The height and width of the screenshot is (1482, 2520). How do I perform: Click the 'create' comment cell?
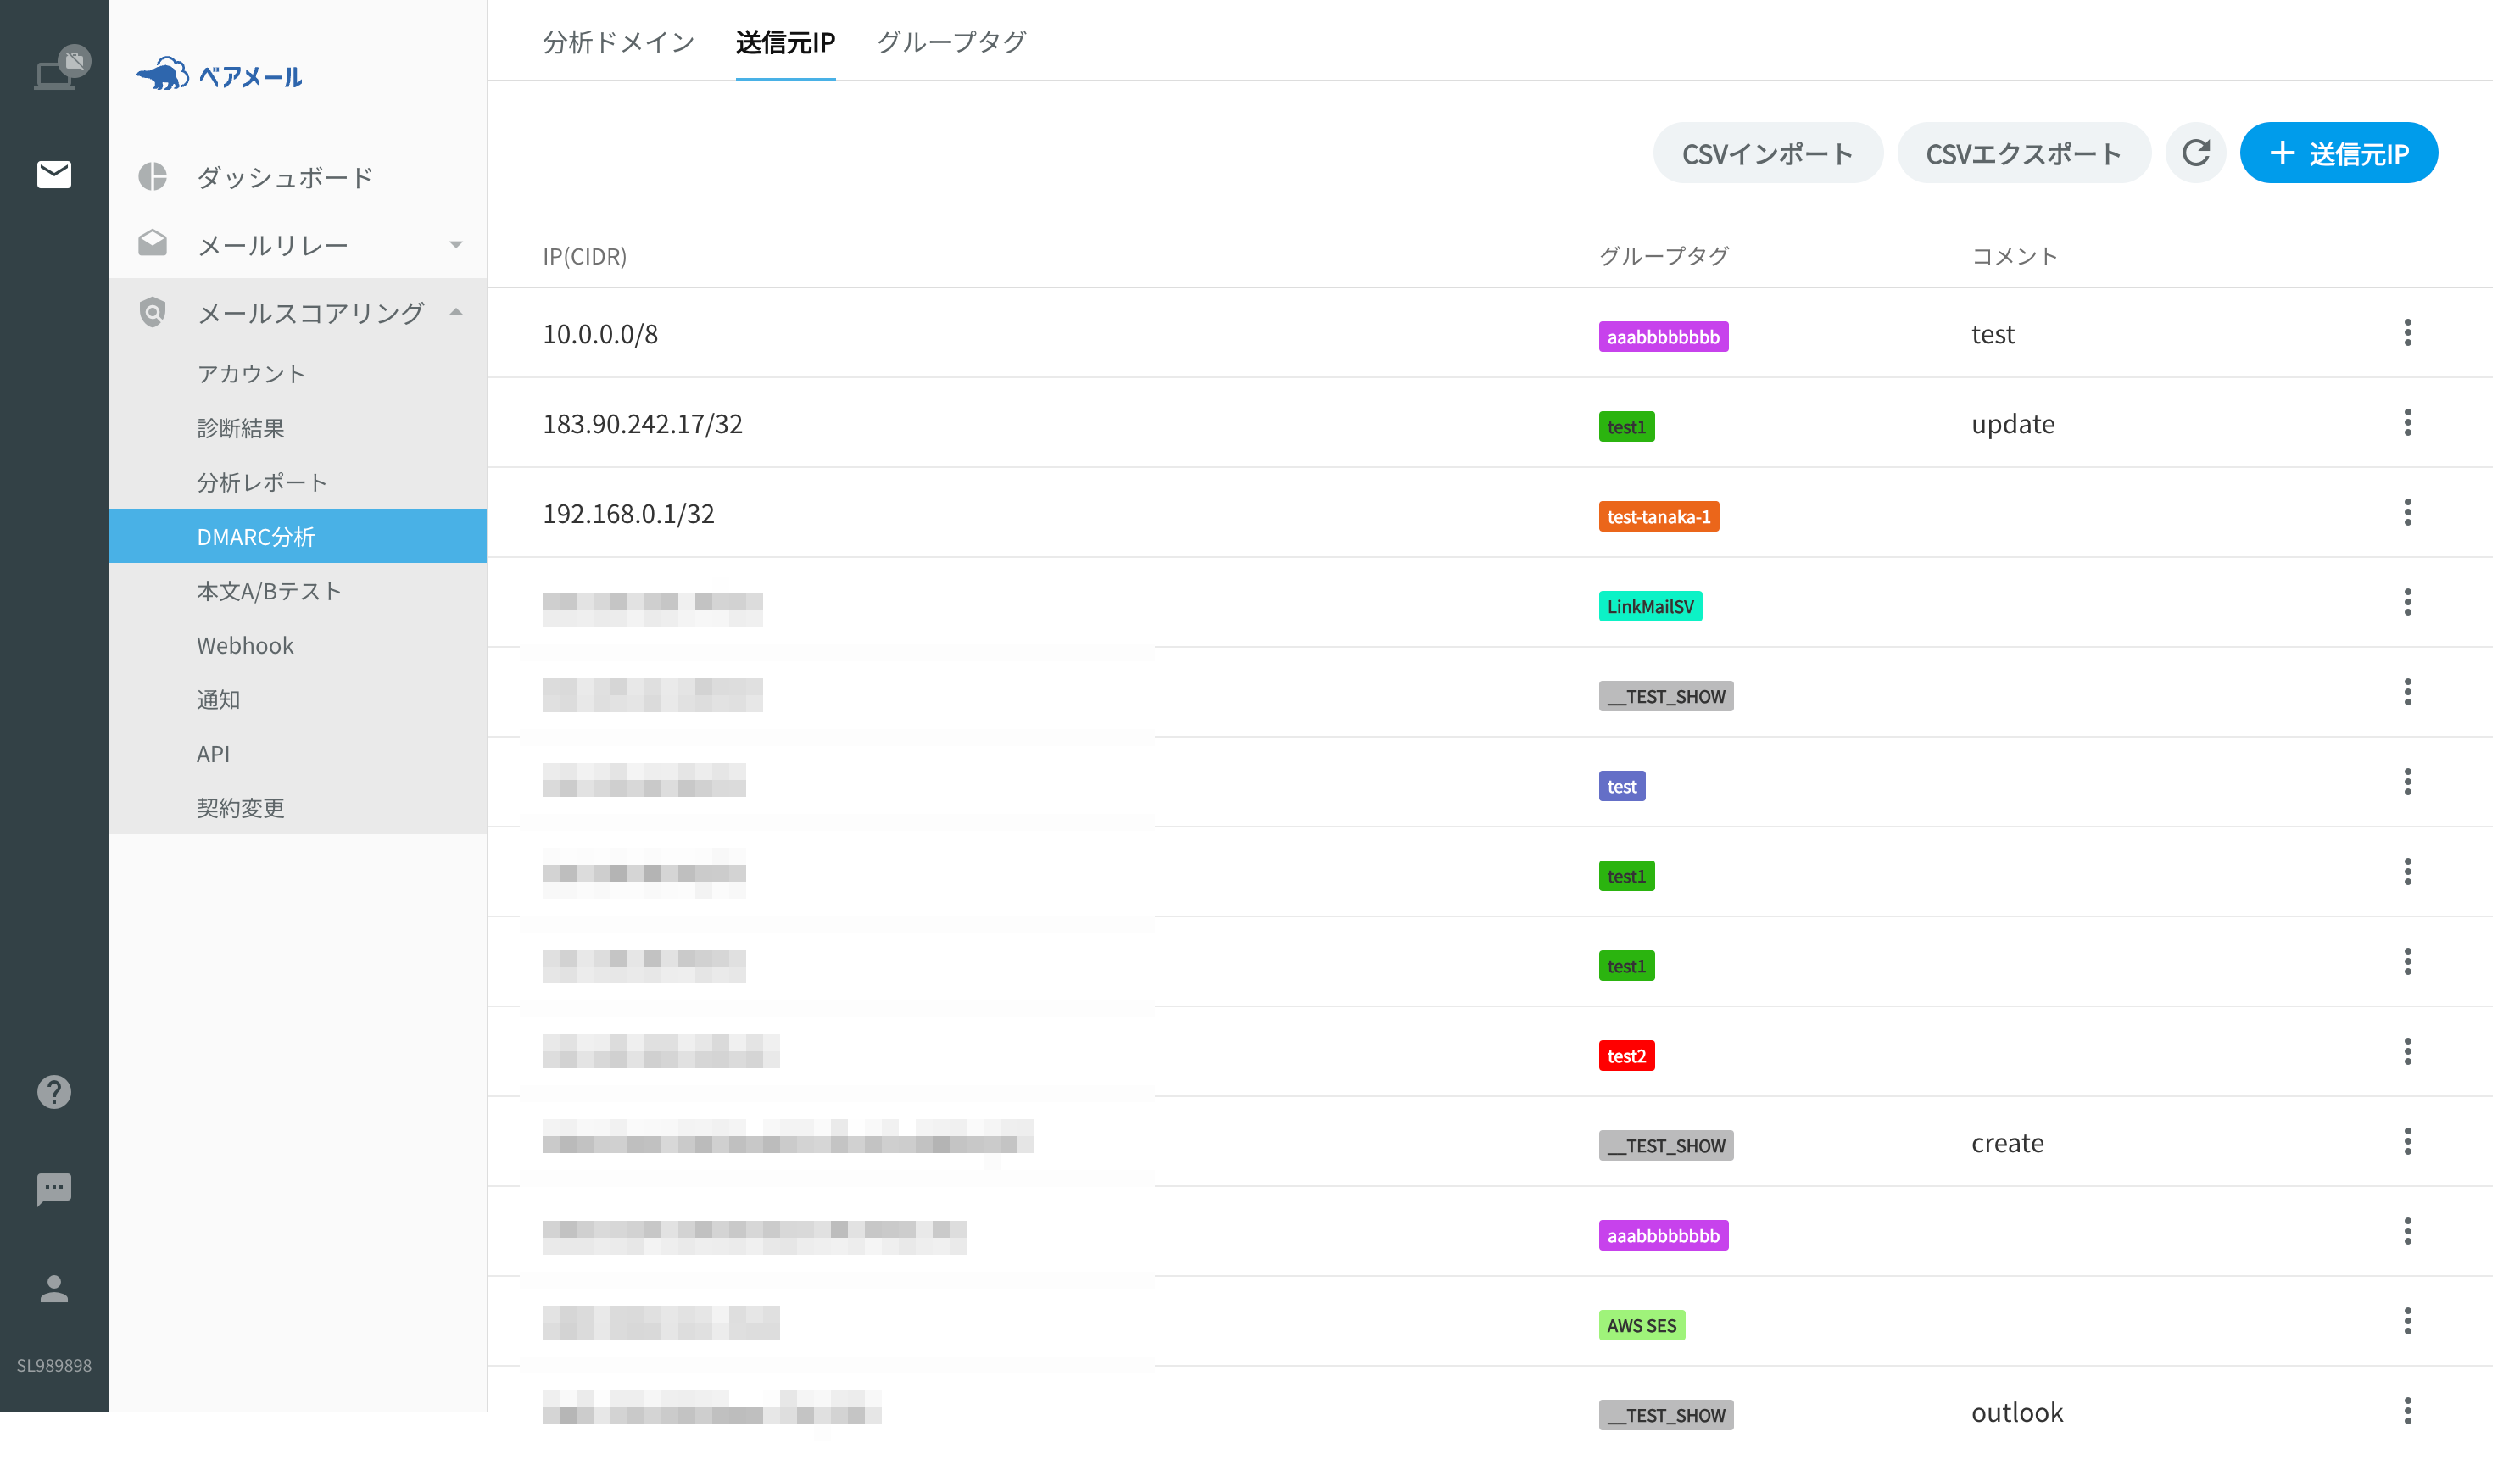coord(2008,1143)
